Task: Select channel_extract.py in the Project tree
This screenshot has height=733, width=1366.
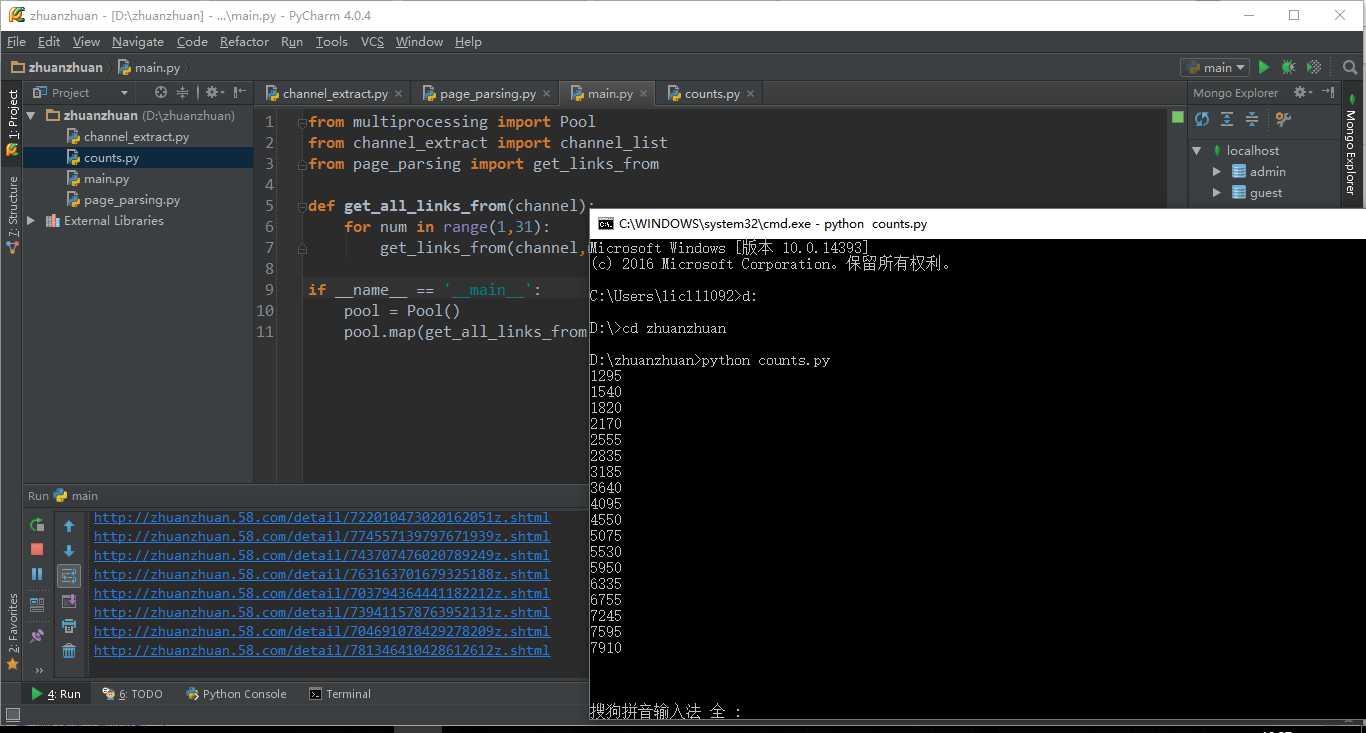Action: tap(138, 136)
